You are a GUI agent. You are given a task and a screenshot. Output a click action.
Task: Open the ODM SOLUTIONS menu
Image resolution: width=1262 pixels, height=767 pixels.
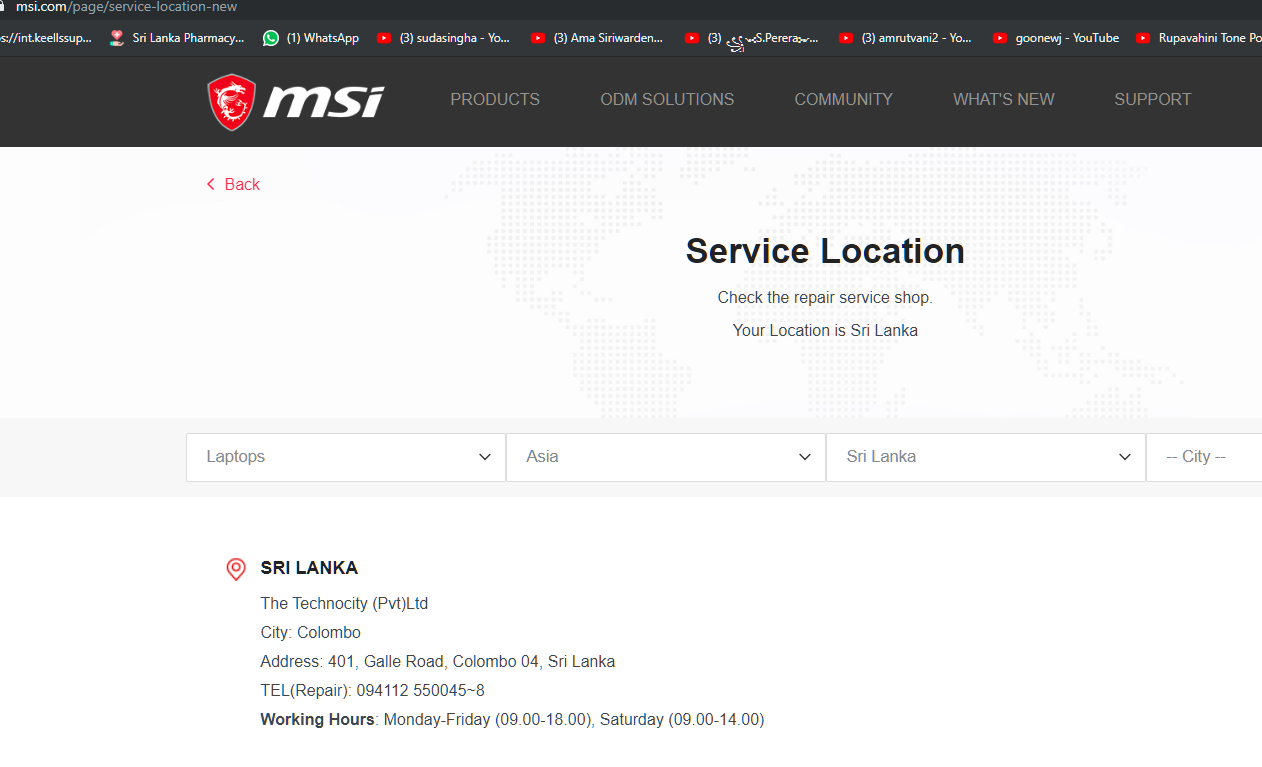click(667, 99)
